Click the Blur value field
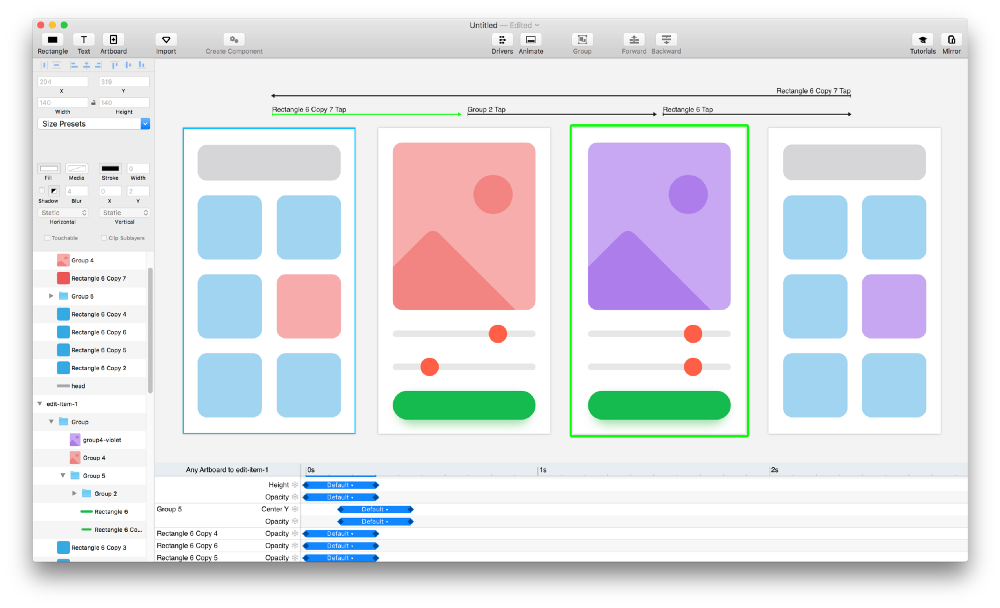1000x608 pixels. (x=77, y=191)
